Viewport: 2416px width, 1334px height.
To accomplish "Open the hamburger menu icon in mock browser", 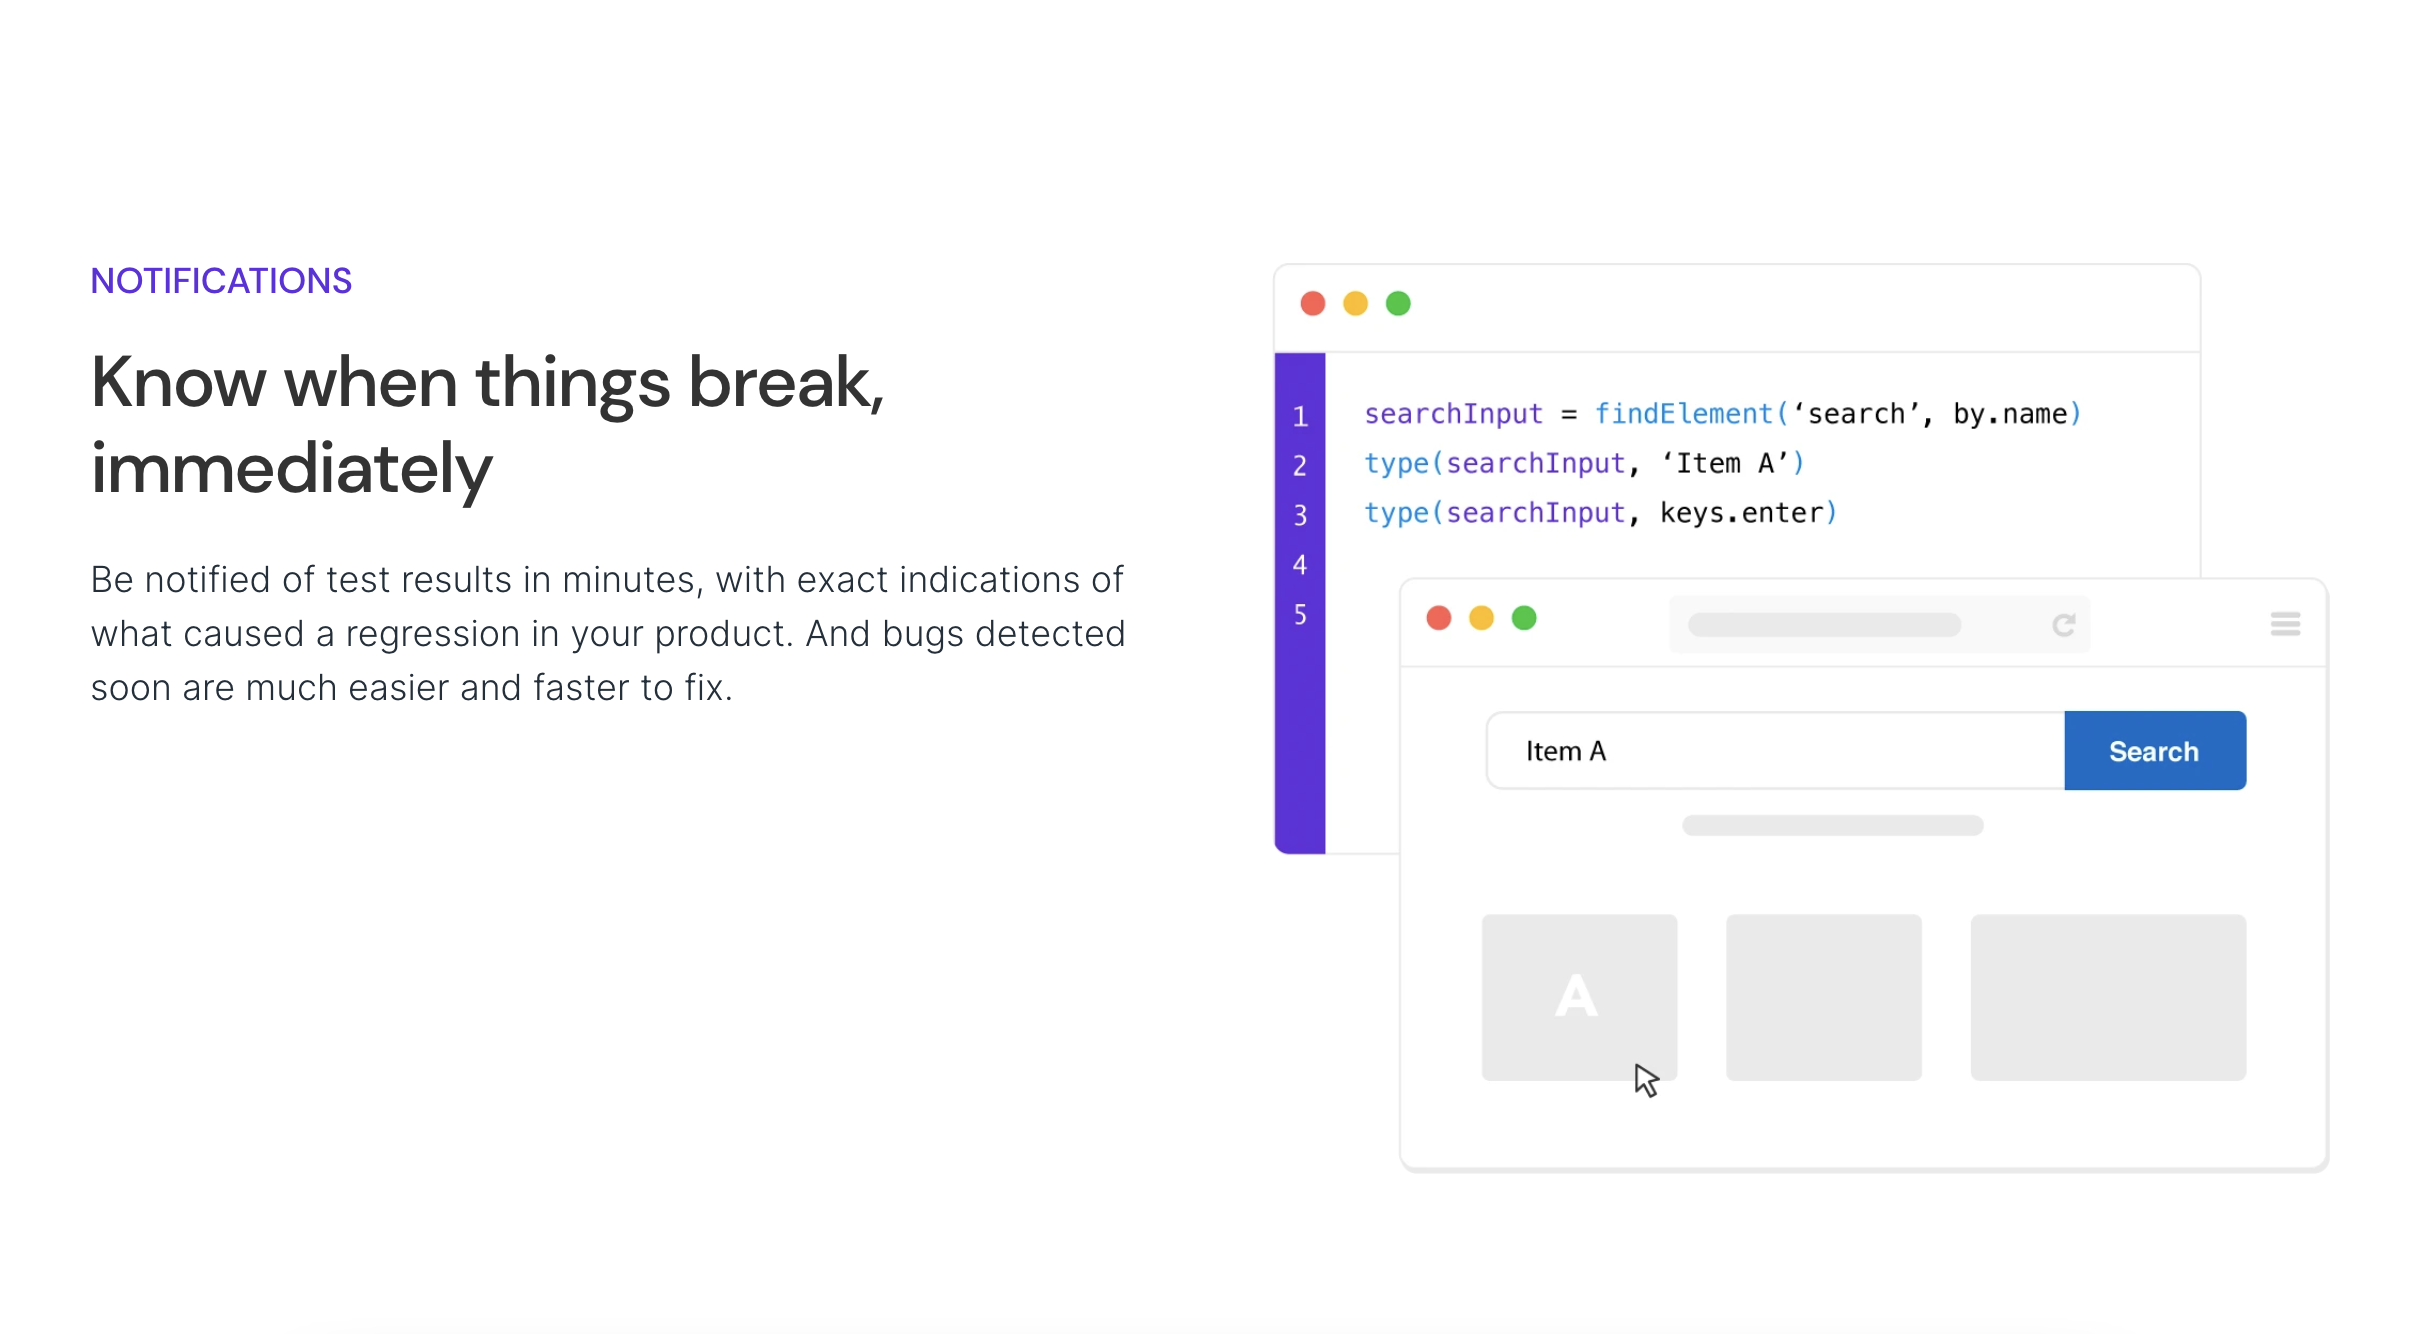I will tap(2285, 624).
